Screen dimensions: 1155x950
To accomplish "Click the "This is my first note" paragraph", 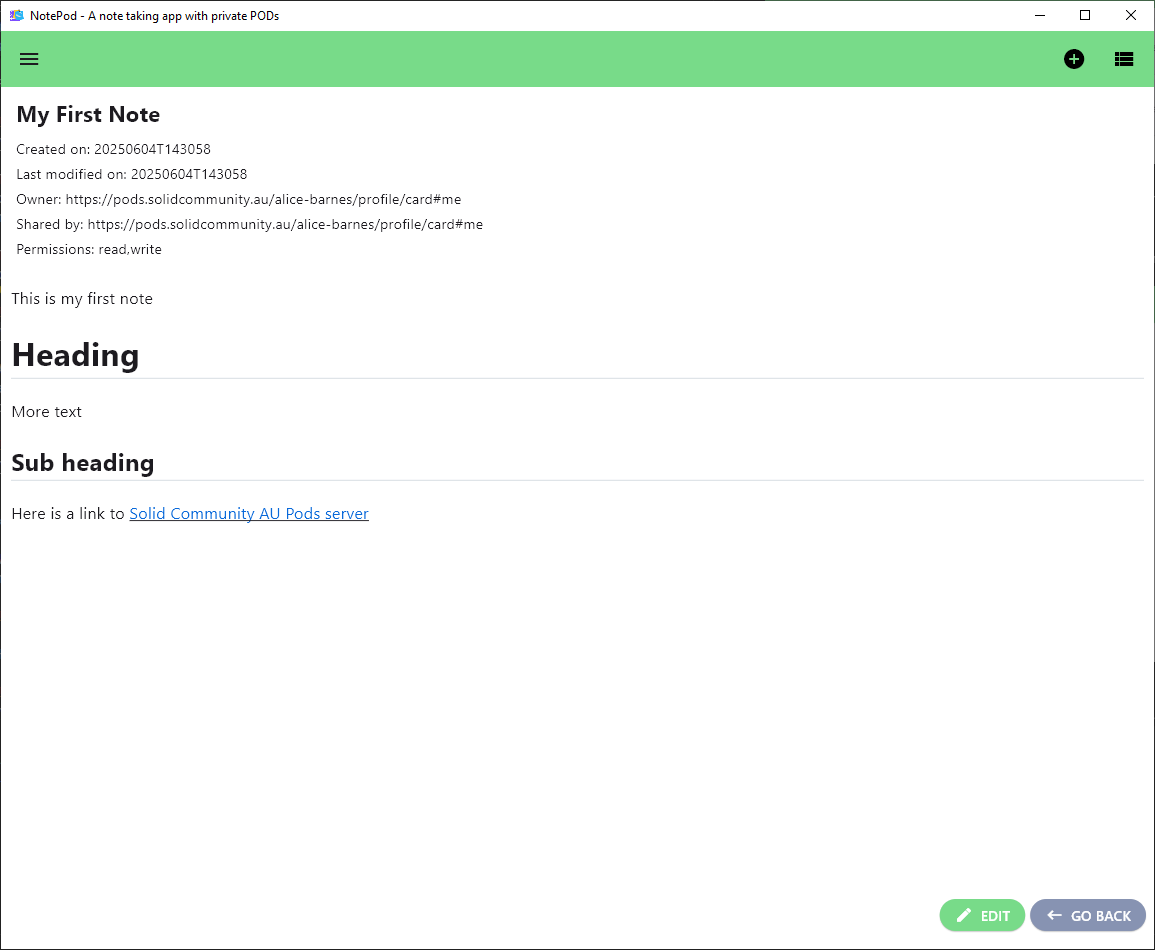I will click(x=82, y=299).
